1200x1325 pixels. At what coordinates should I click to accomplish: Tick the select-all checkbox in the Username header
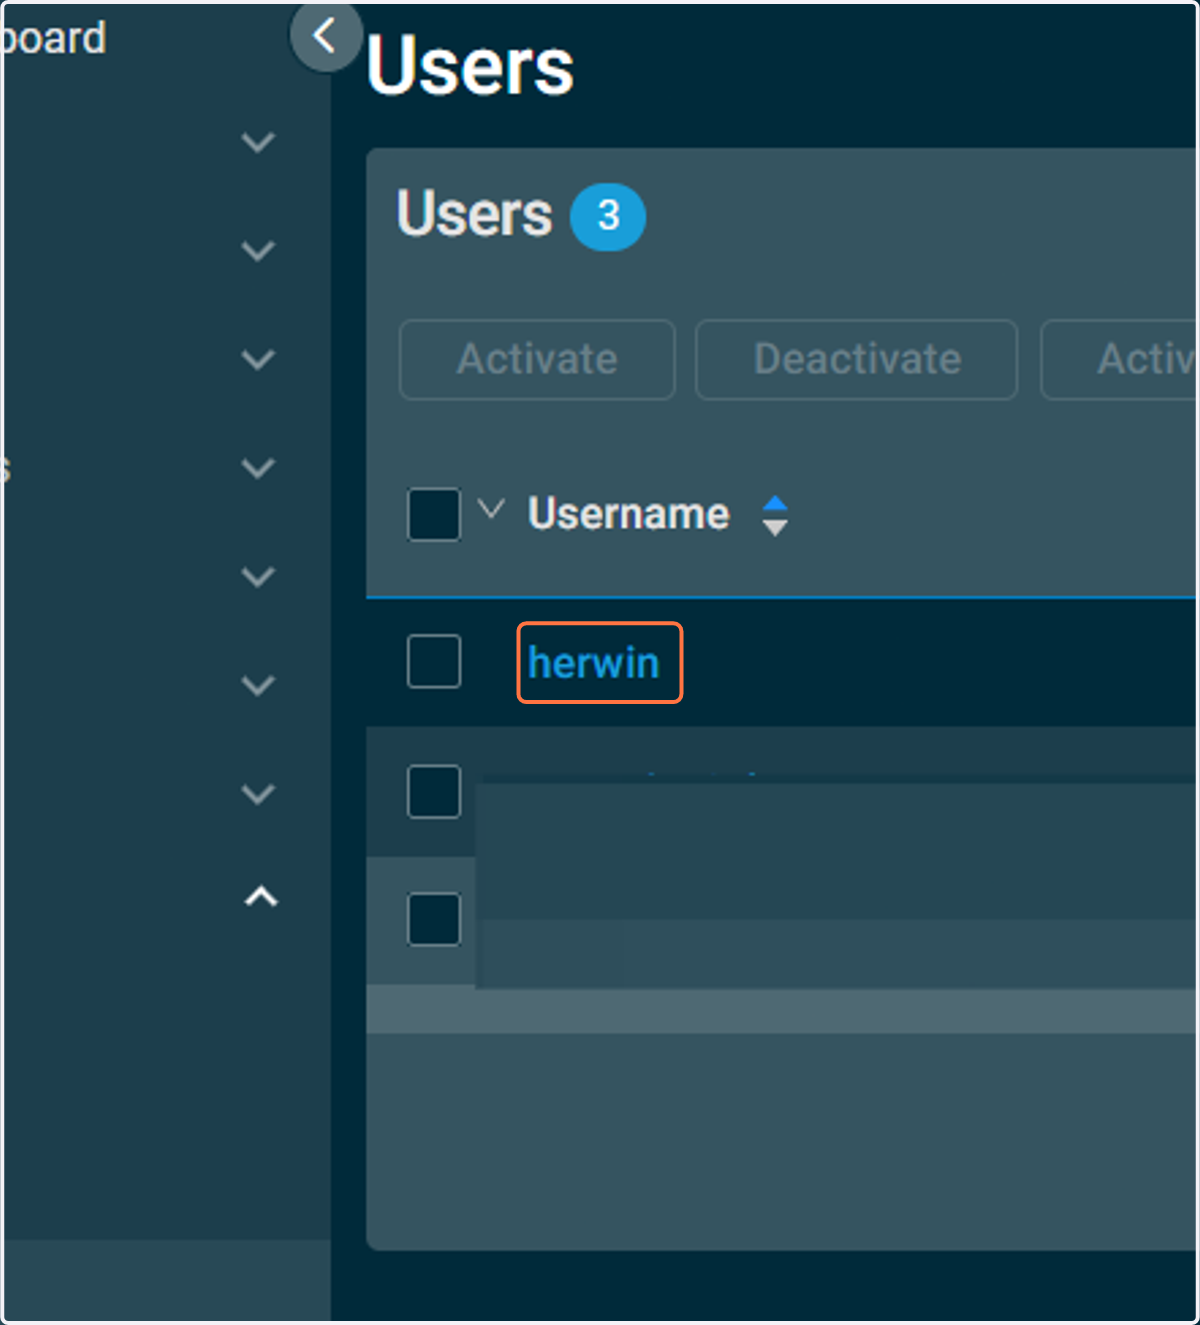(434, 515)
